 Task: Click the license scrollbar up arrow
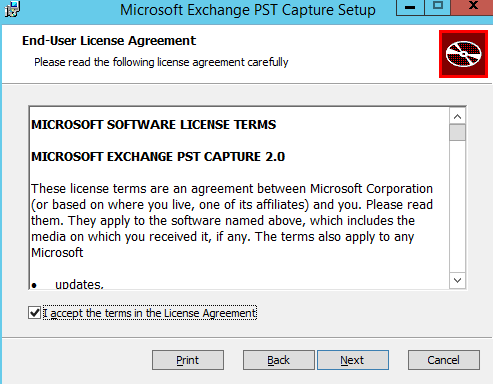[457, 116]
